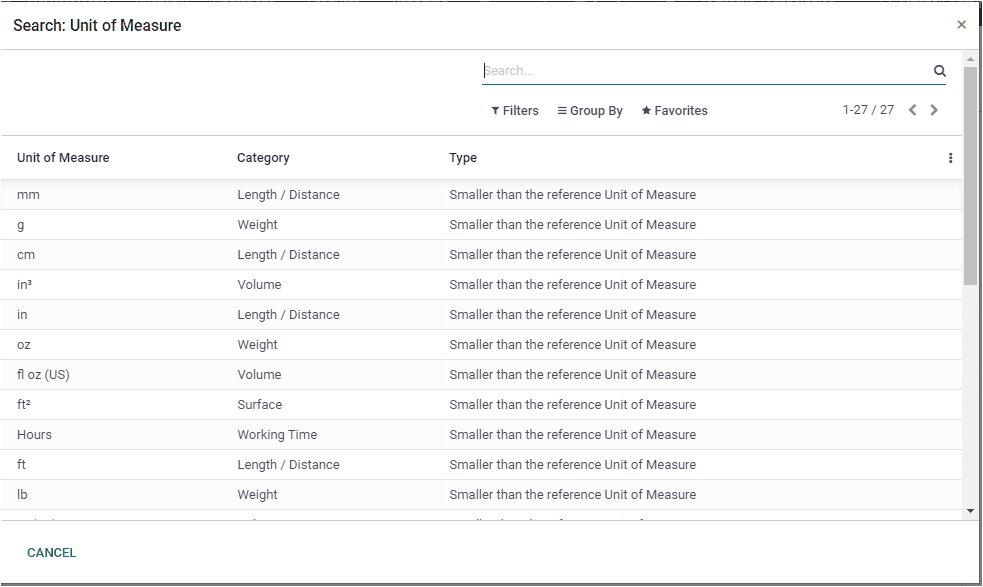
Task: Expand the Group By dropdown
Action: click(590, 110)
